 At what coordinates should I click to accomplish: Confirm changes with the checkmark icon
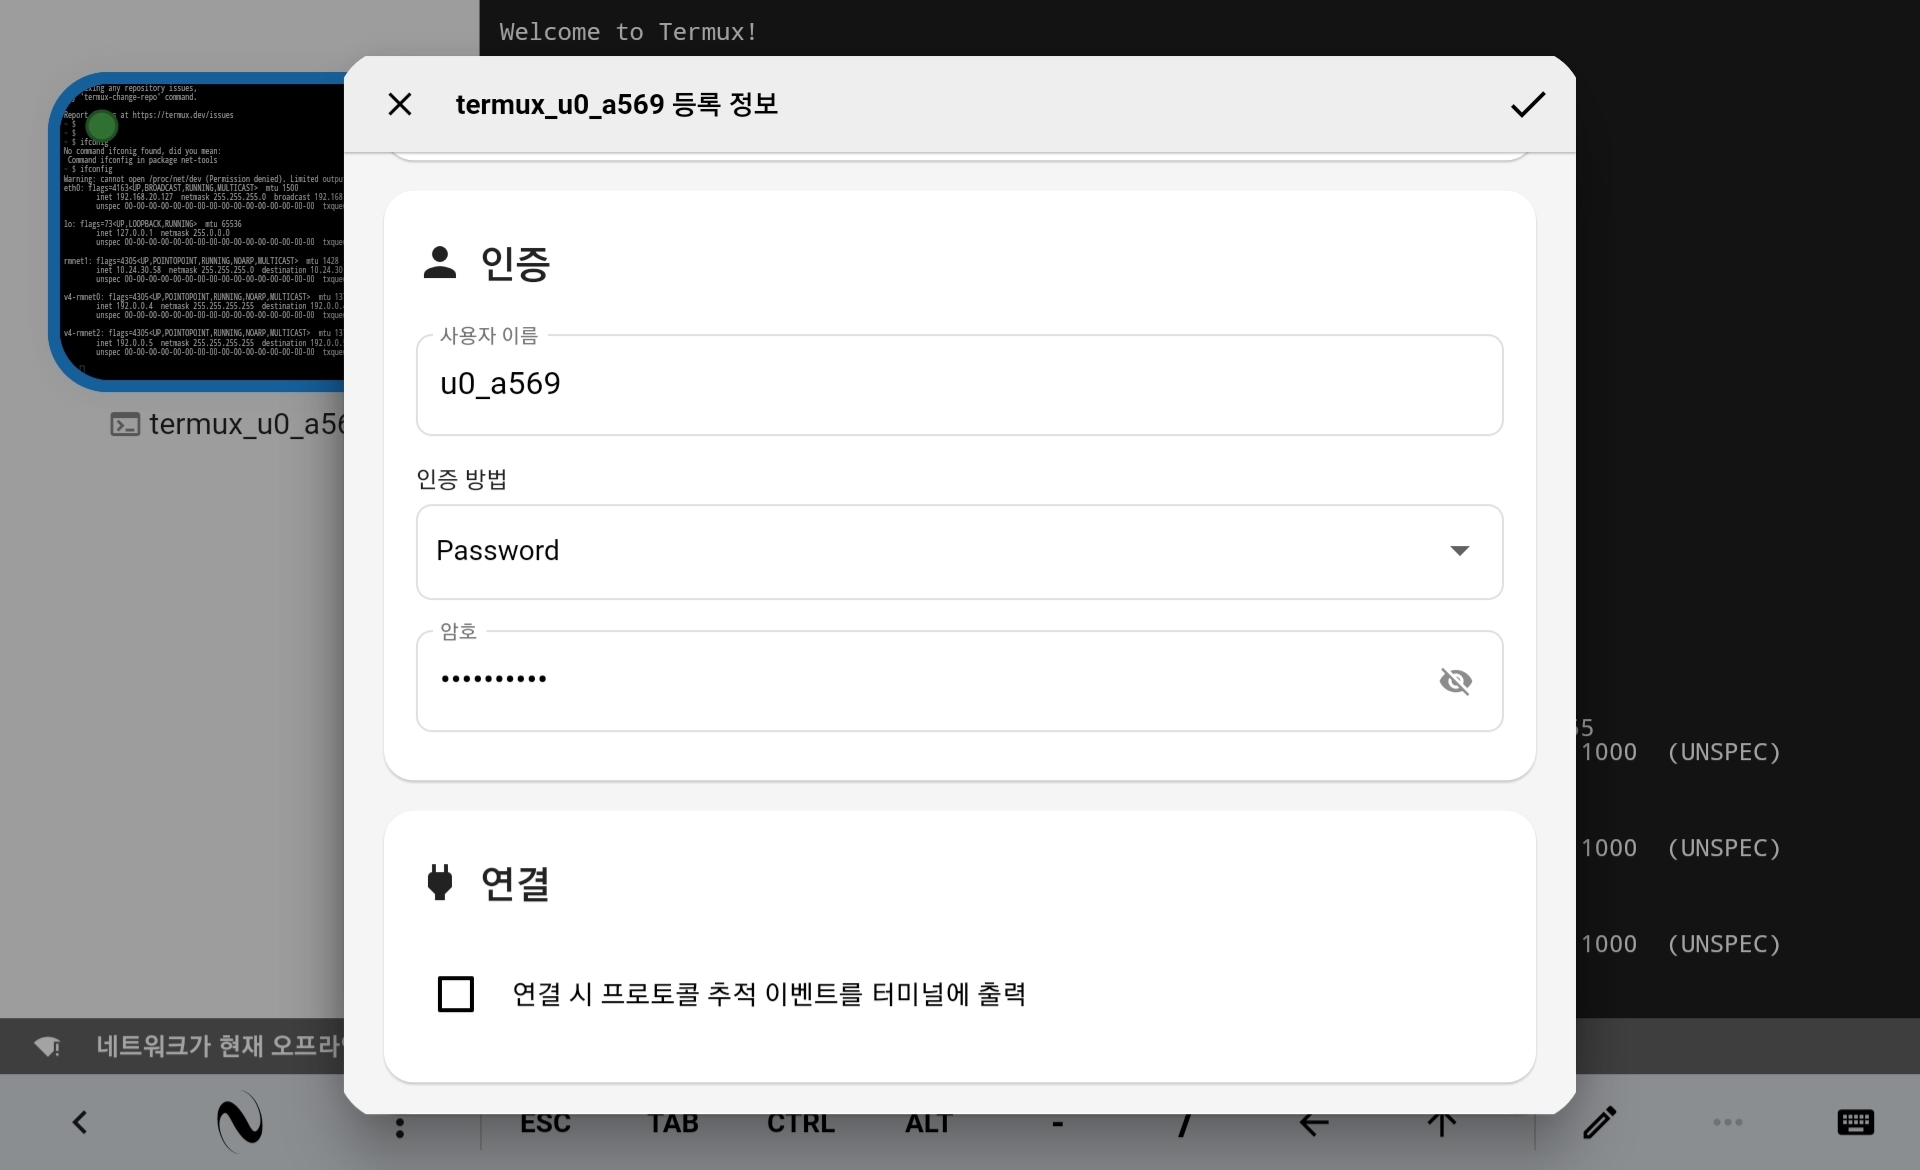click(1527, 104)
